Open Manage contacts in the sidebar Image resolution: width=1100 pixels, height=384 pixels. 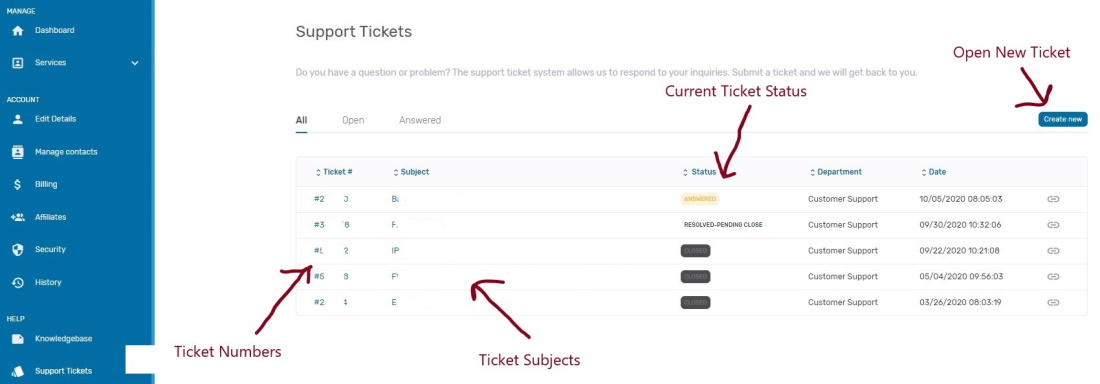point(66,152)
